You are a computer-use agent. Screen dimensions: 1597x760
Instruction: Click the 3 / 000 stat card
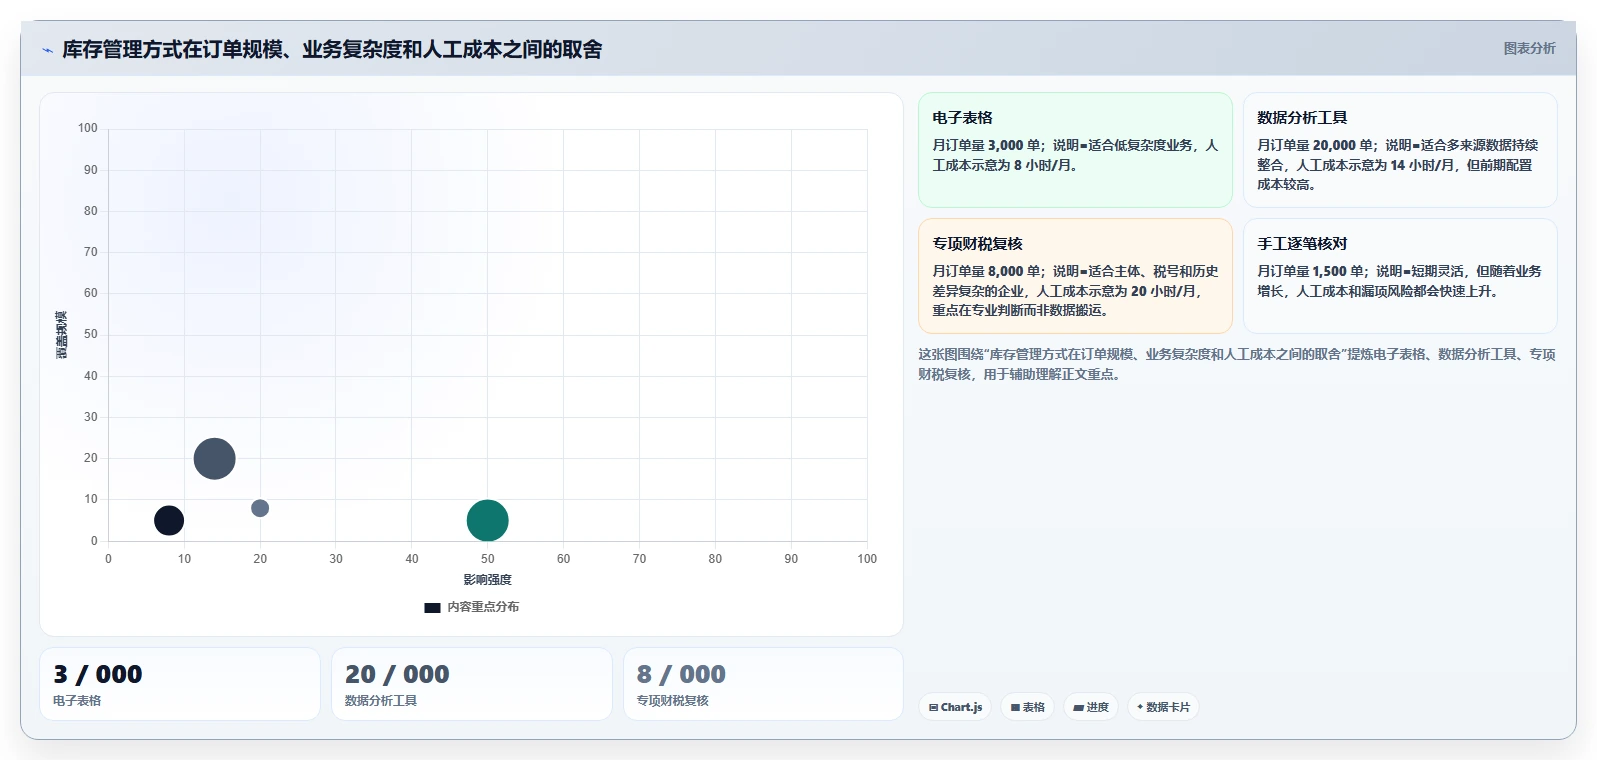click(x=180, y=684)
